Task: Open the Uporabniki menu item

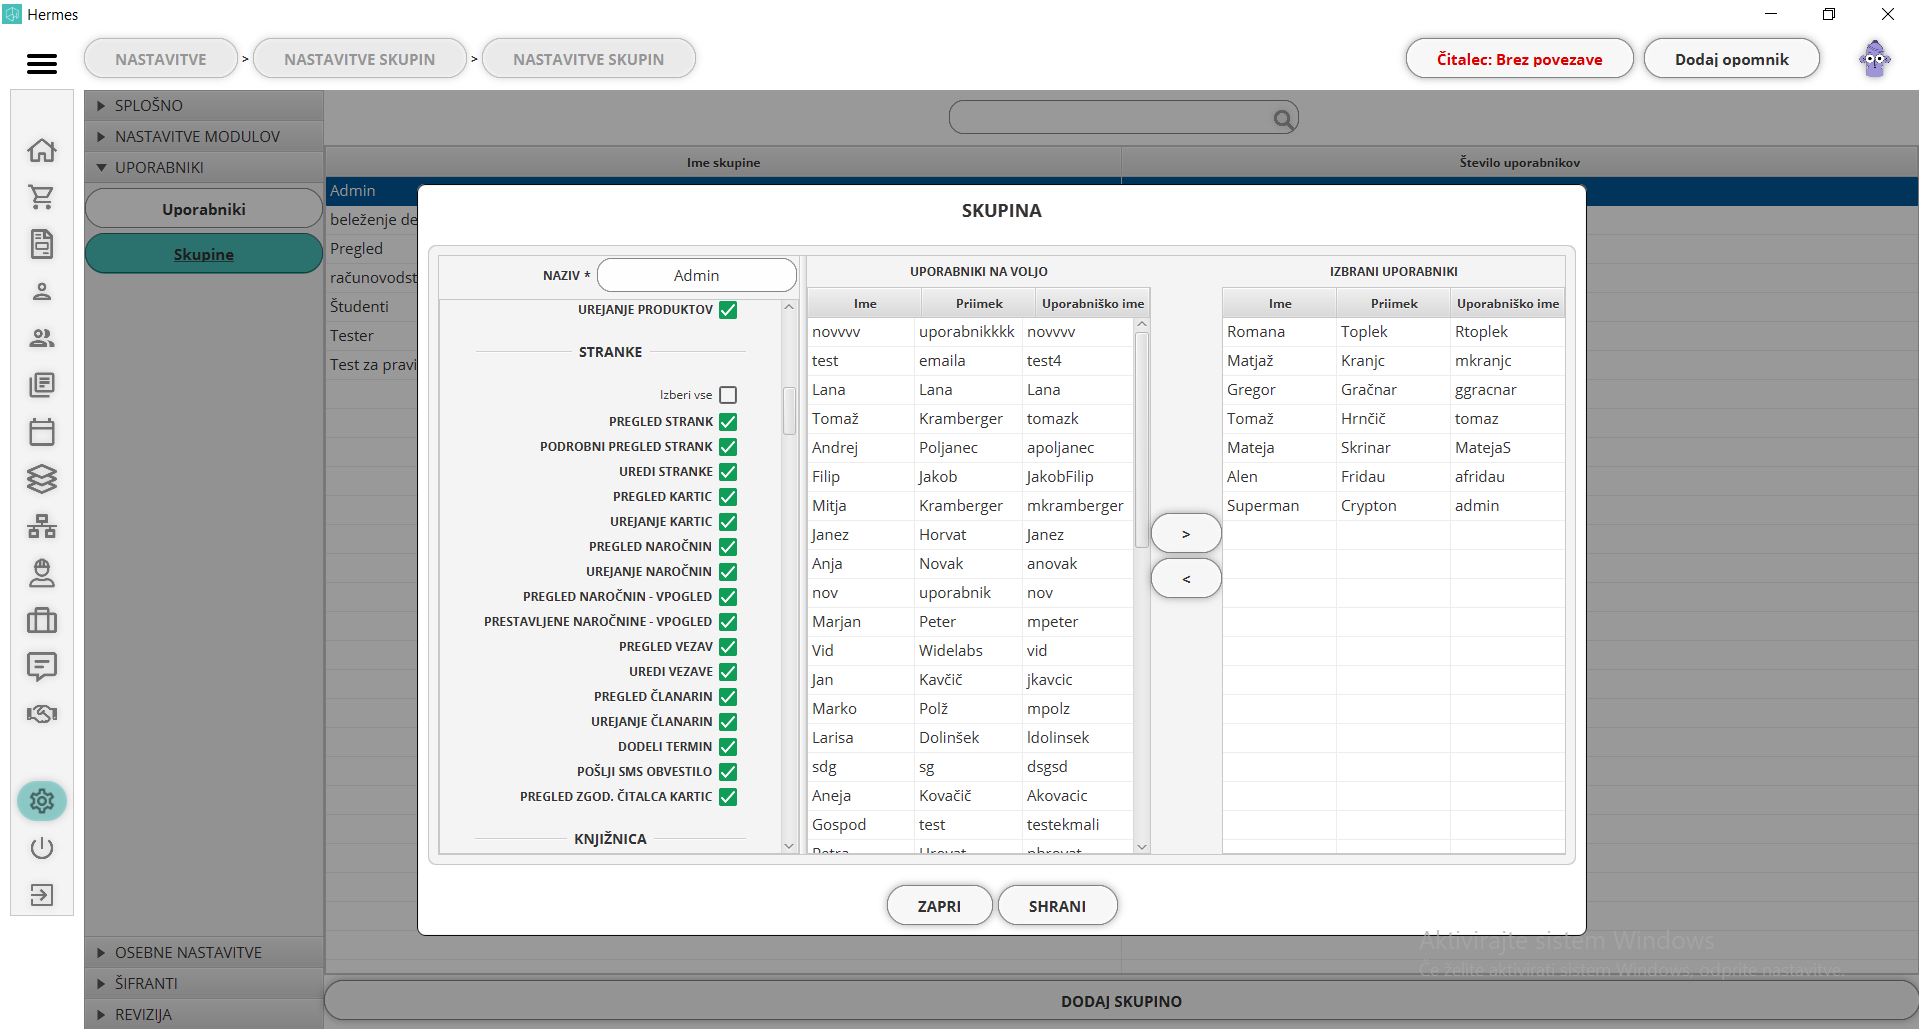Action: [x=204, y=209]
